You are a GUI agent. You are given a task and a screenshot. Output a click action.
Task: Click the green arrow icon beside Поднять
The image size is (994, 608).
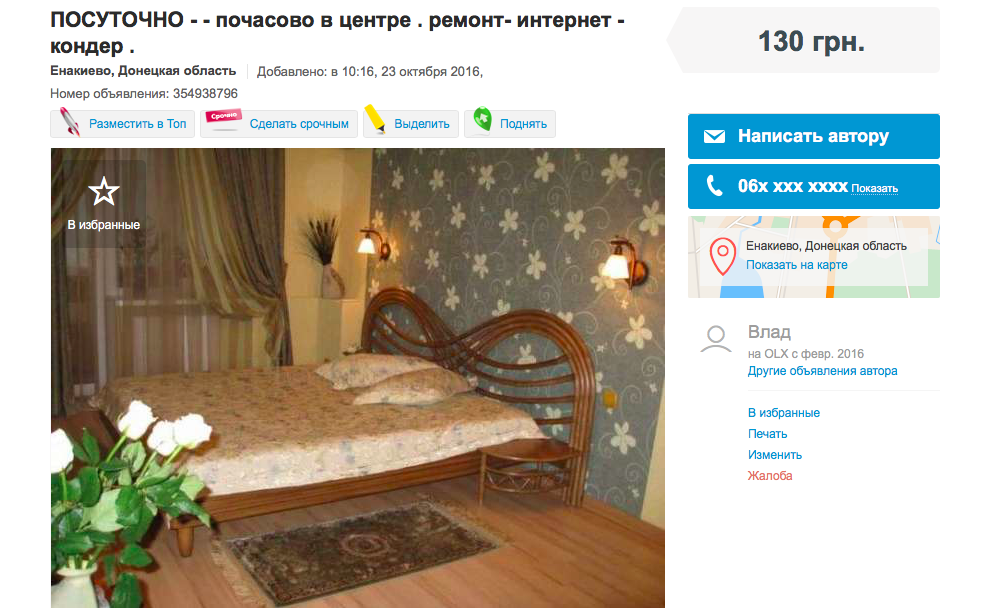tap(483, 119)
